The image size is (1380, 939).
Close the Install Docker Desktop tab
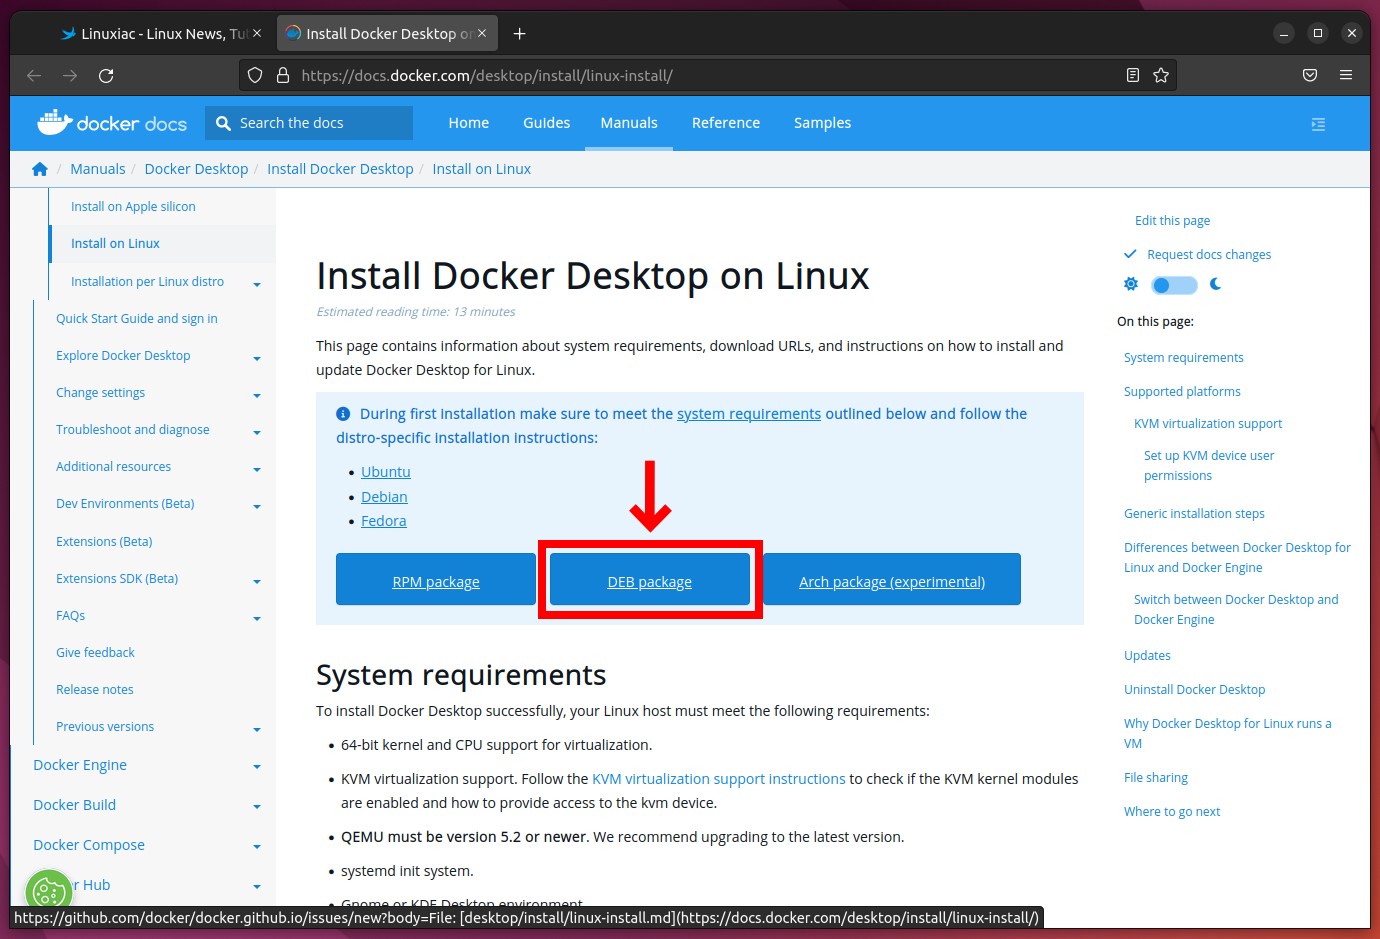click(482, 33)
